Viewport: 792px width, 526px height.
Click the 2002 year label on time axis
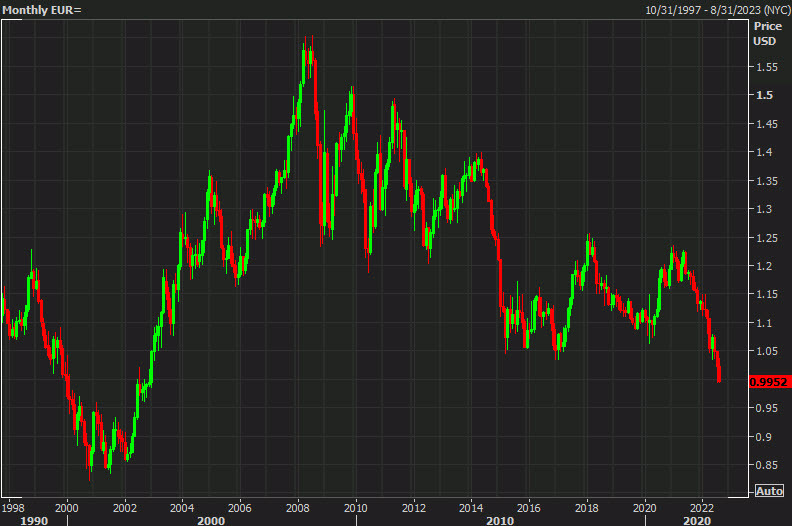click(x=124, y=508)
